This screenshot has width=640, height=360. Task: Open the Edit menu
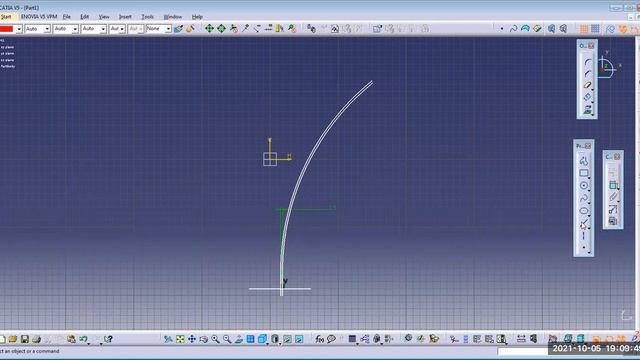[84, 17]
